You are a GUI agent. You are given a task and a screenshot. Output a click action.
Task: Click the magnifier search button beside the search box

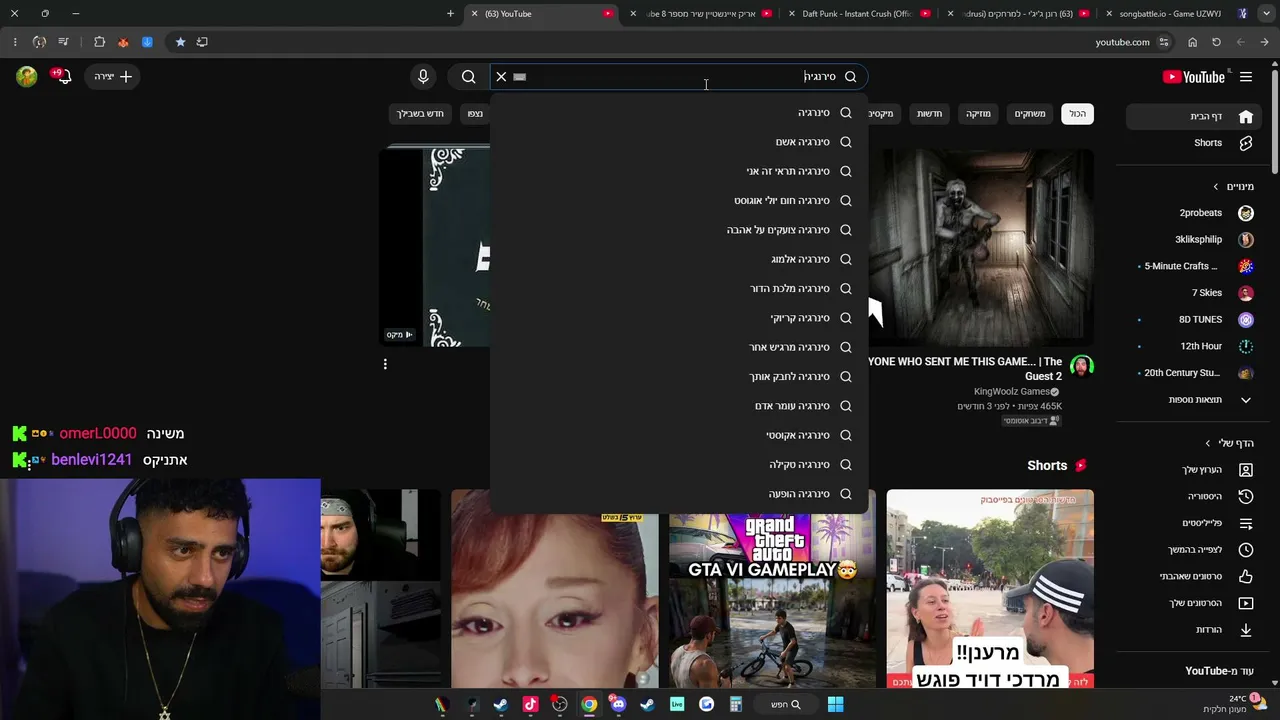click(x=468, y=77)
